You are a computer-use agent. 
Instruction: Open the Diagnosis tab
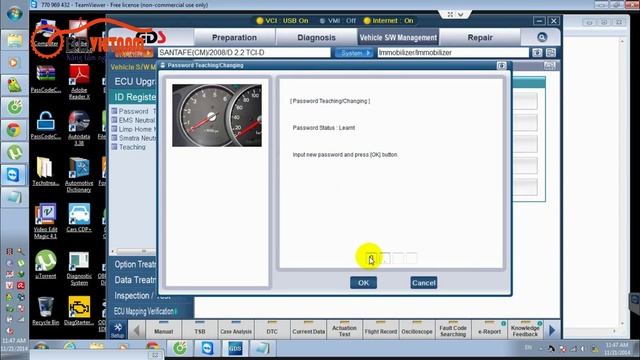click(x=316, y=38)
